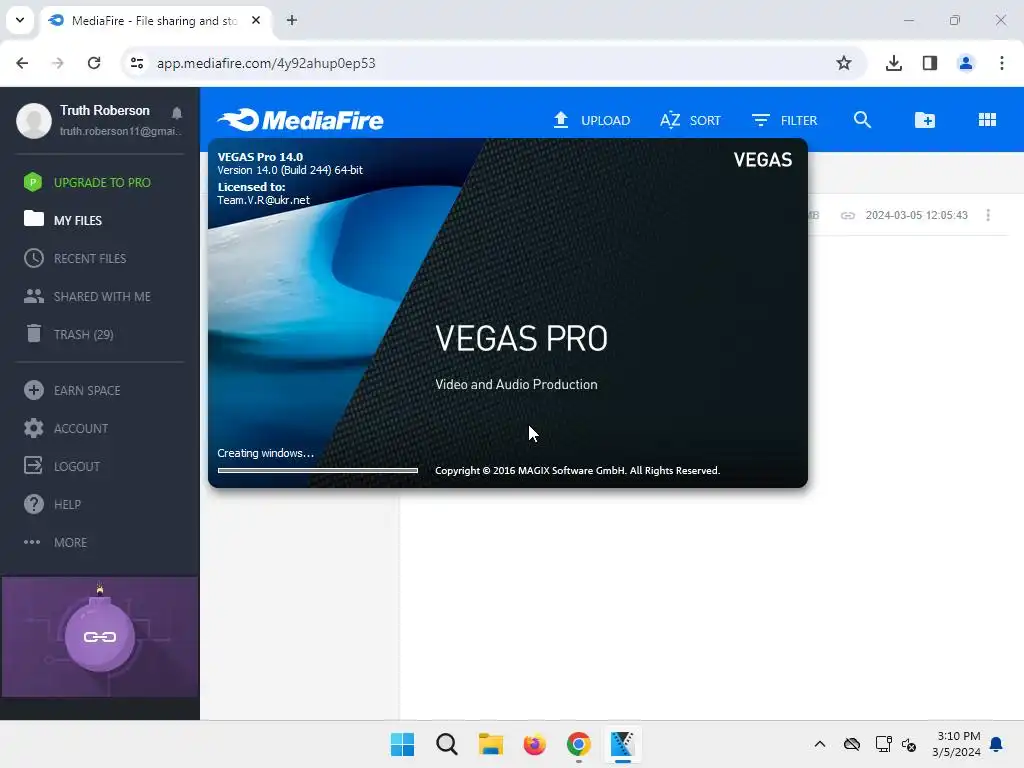
Task: Open Windows notification bell
Action: pyautogui.click(x=997, y=744)
